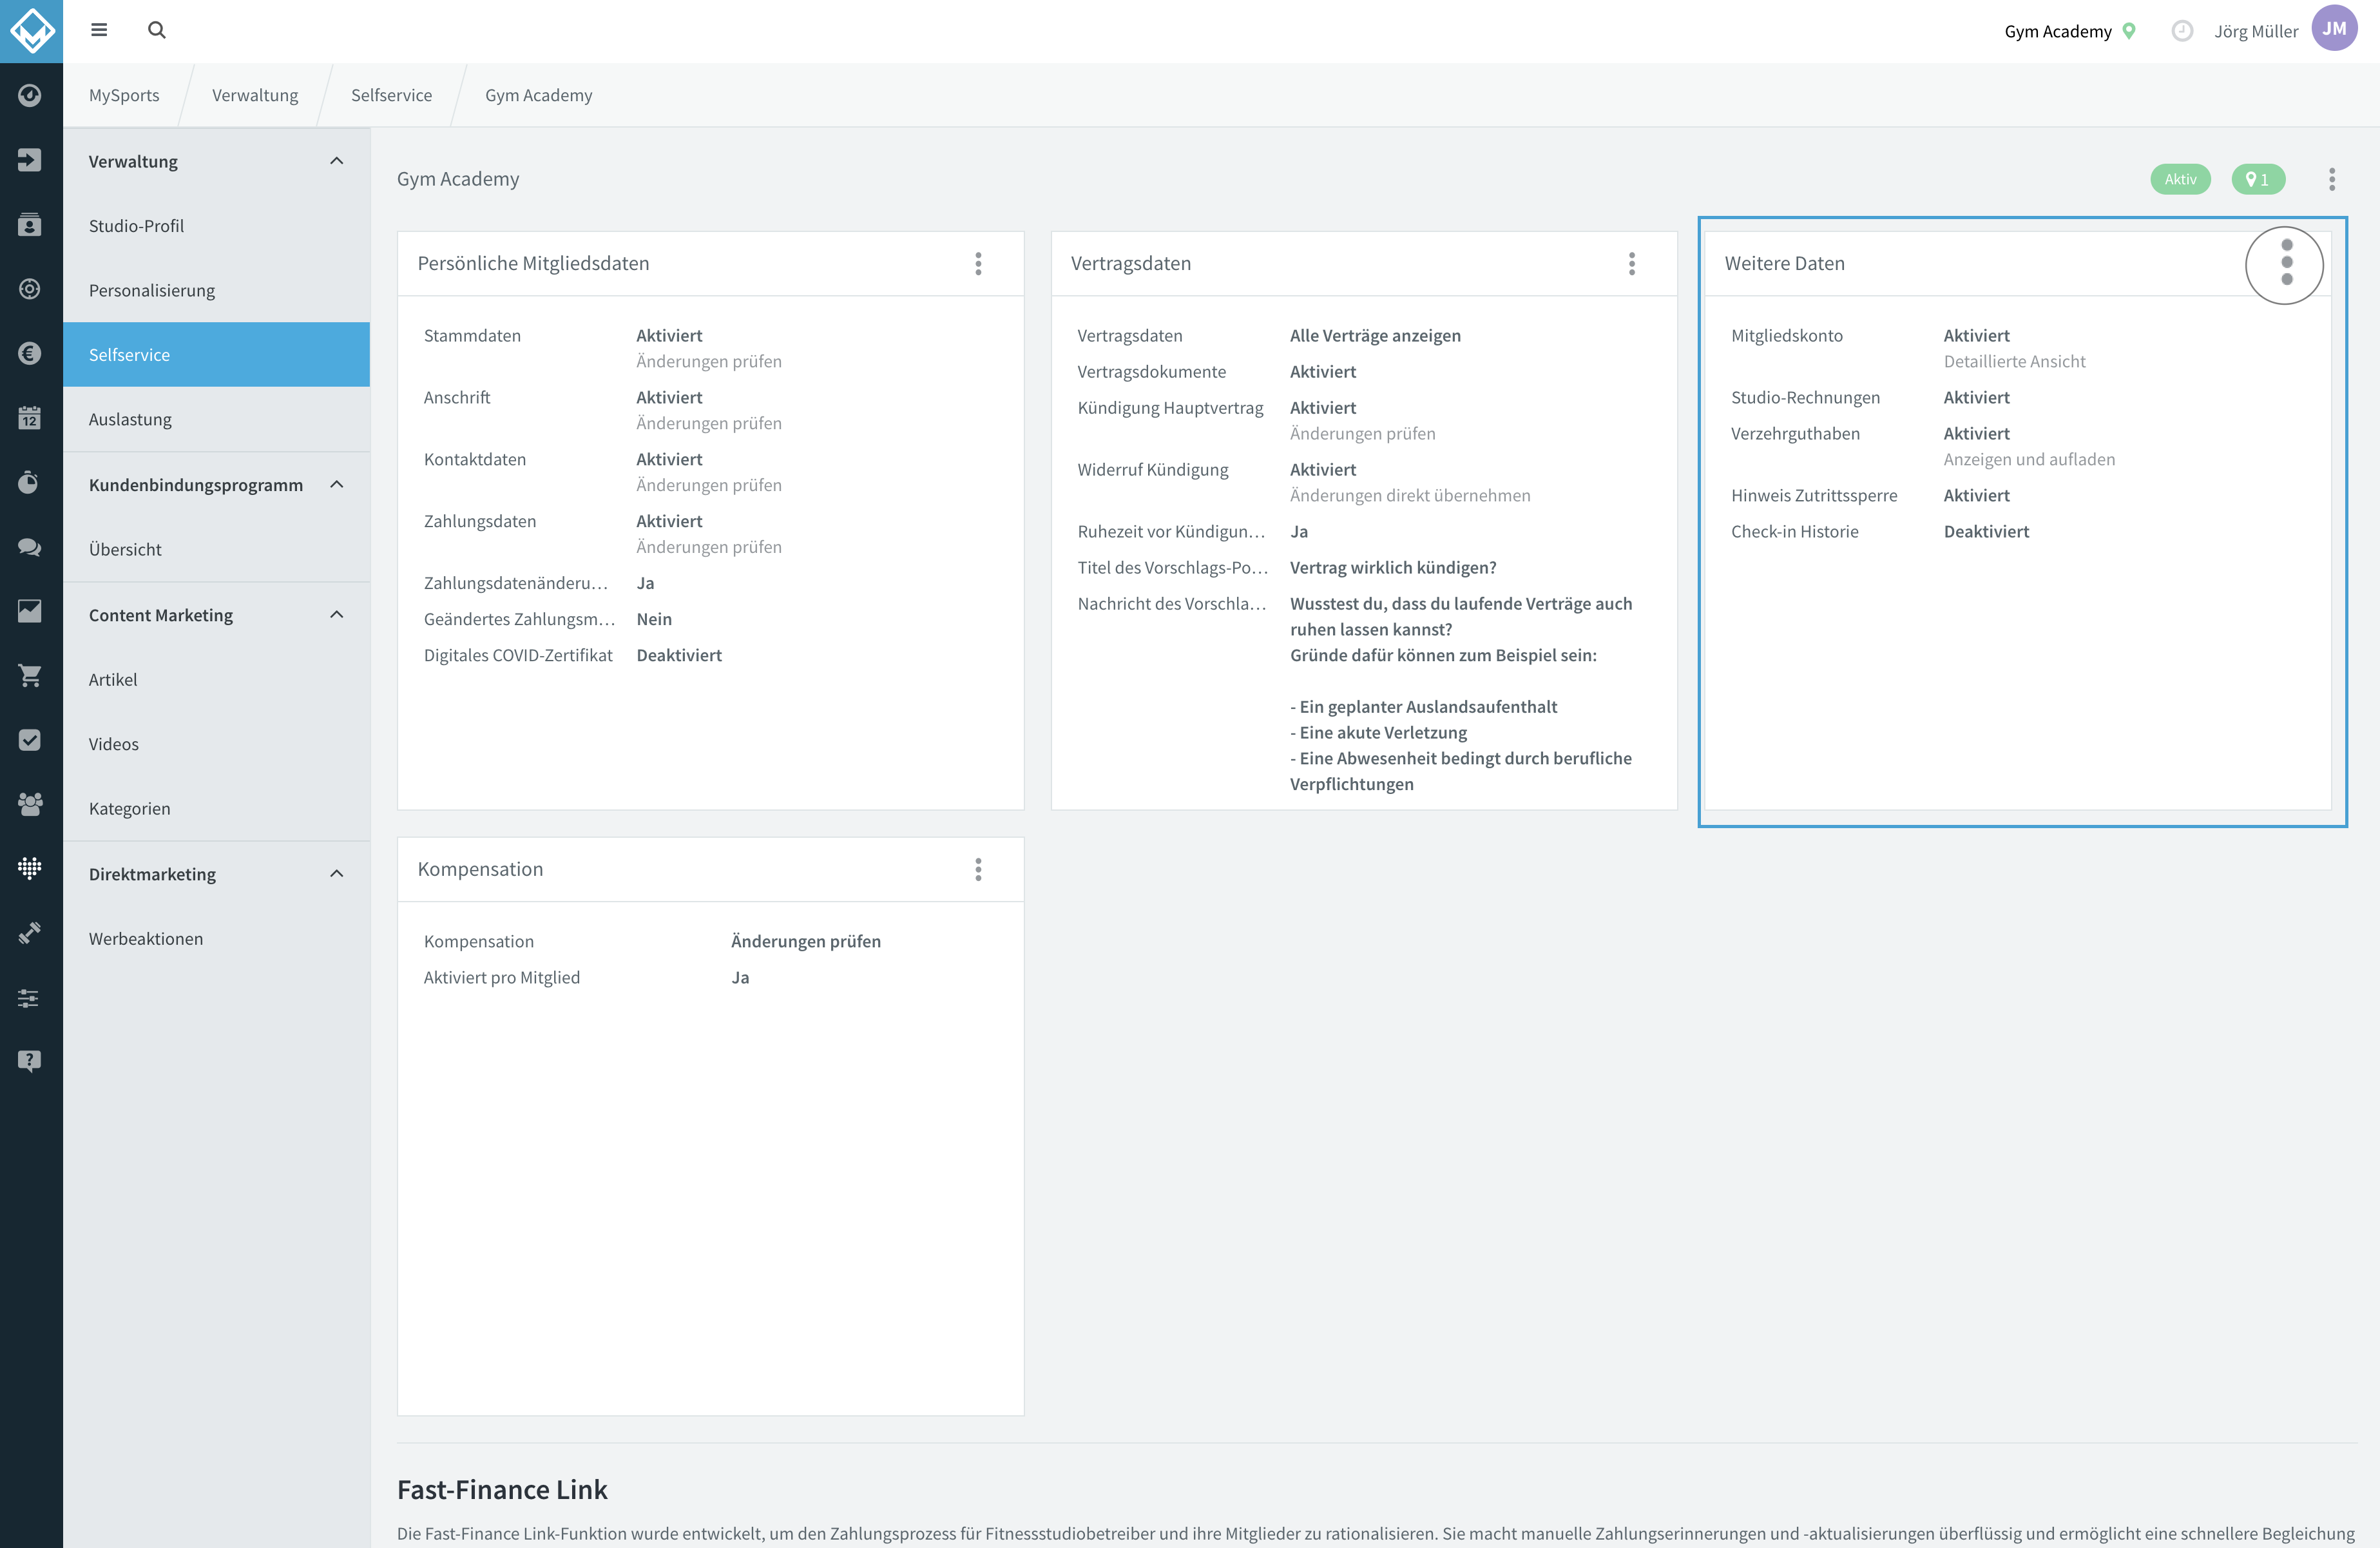This screenshot has height=1548, width=2380.
Task: Open Weitere Daten three-dot menu
Action: pyautogui.click(x=2286, y=263)
